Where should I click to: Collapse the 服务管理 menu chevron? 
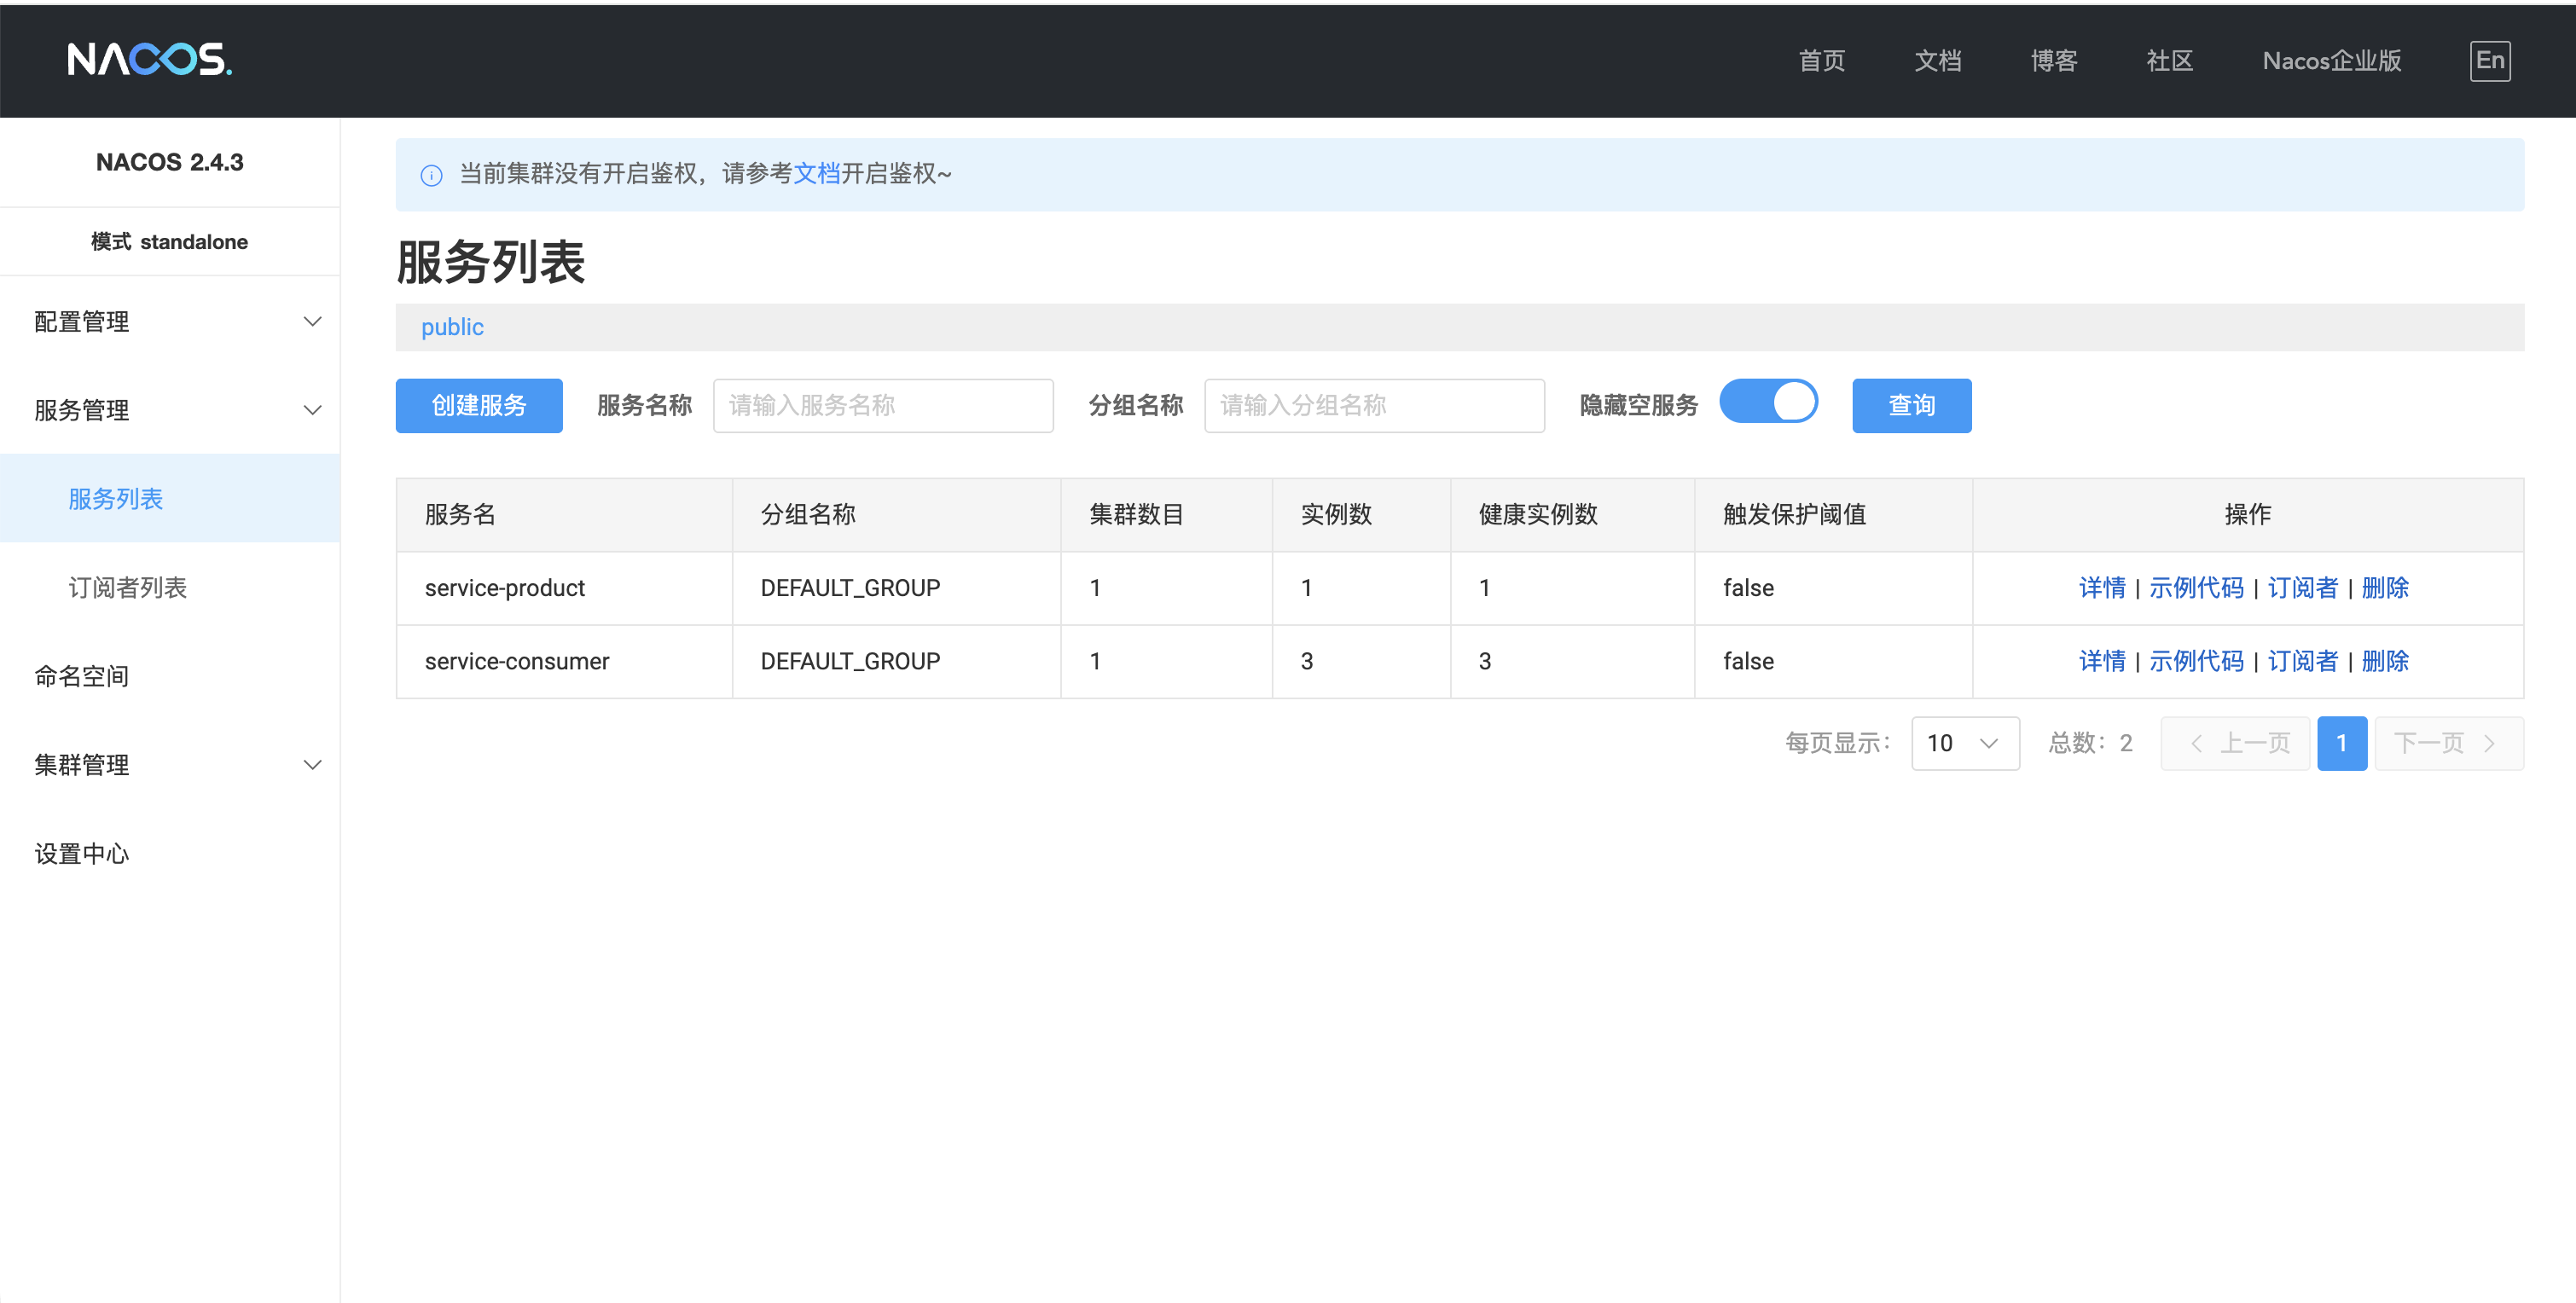click(x=312, y=410)
